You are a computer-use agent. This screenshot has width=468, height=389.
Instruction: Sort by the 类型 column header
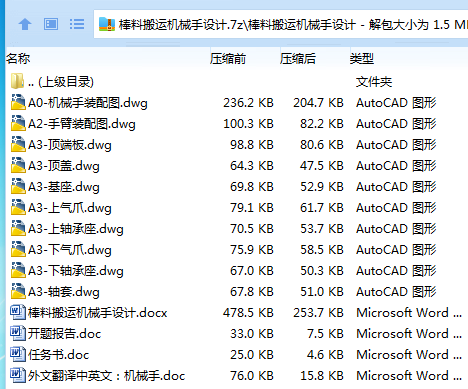click(x=362, y=59)
